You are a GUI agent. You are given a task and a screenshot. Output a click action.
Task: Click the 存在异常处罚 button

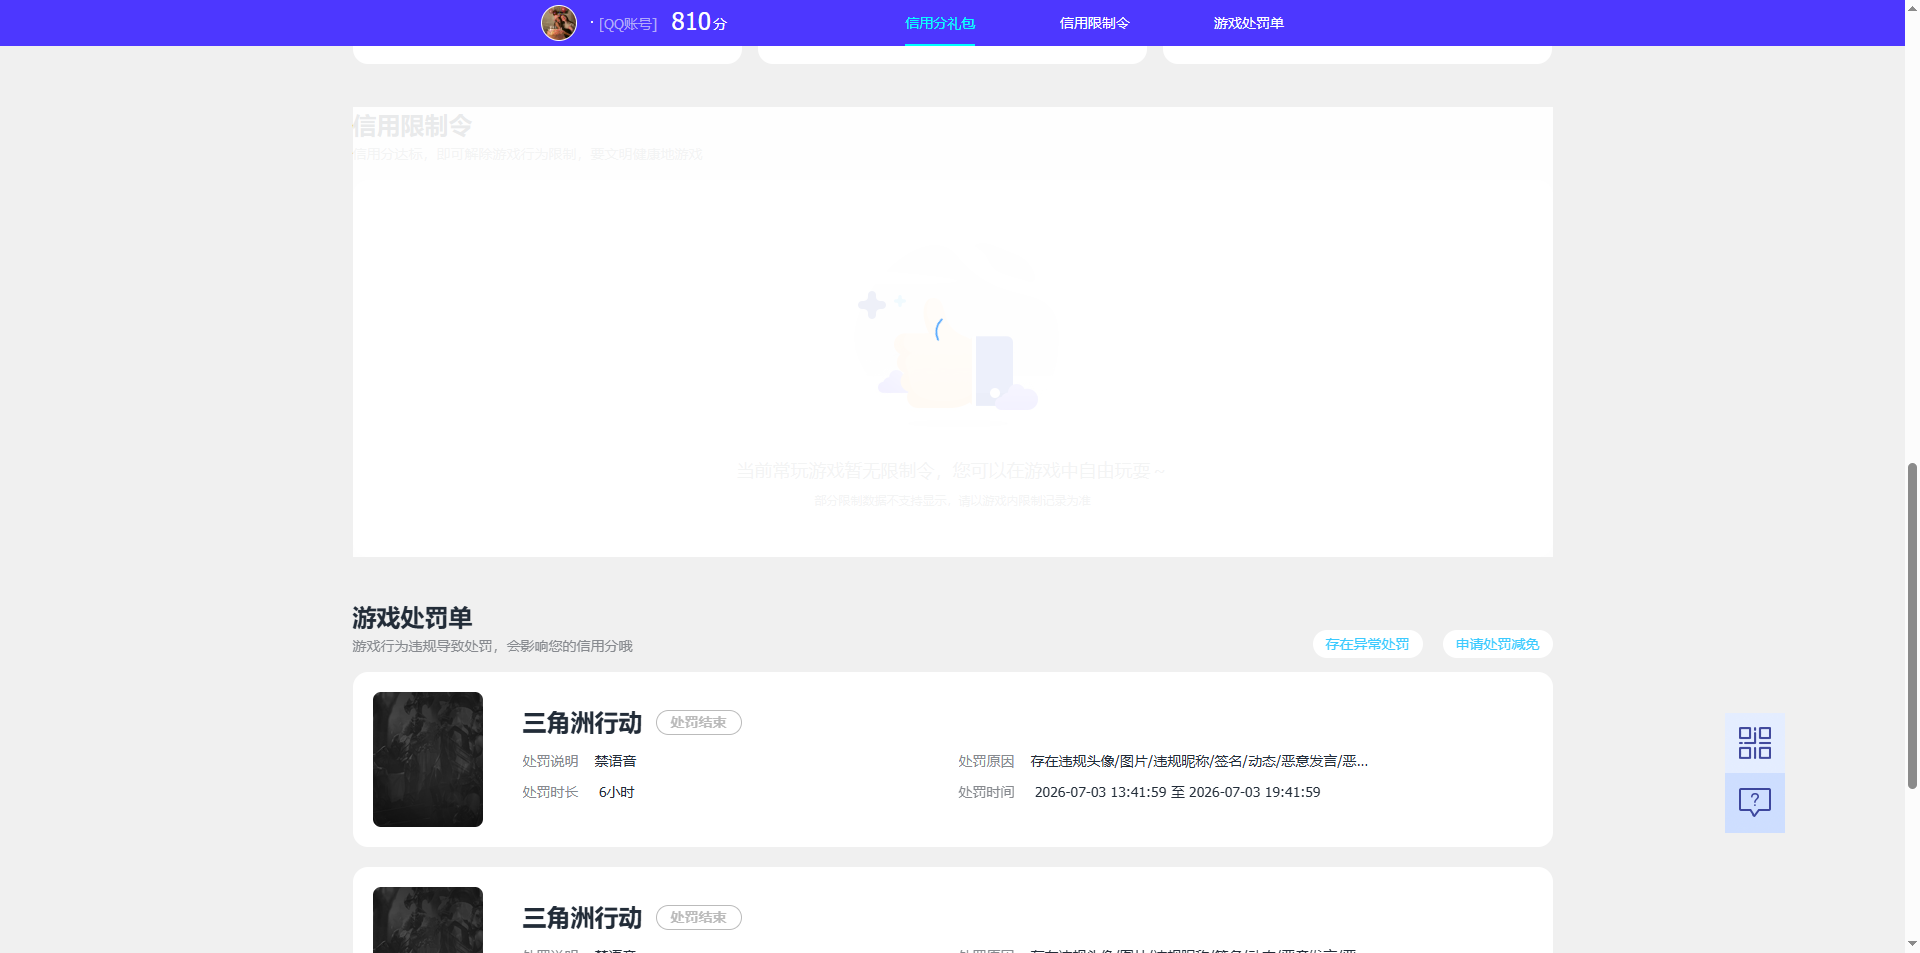1367,644
